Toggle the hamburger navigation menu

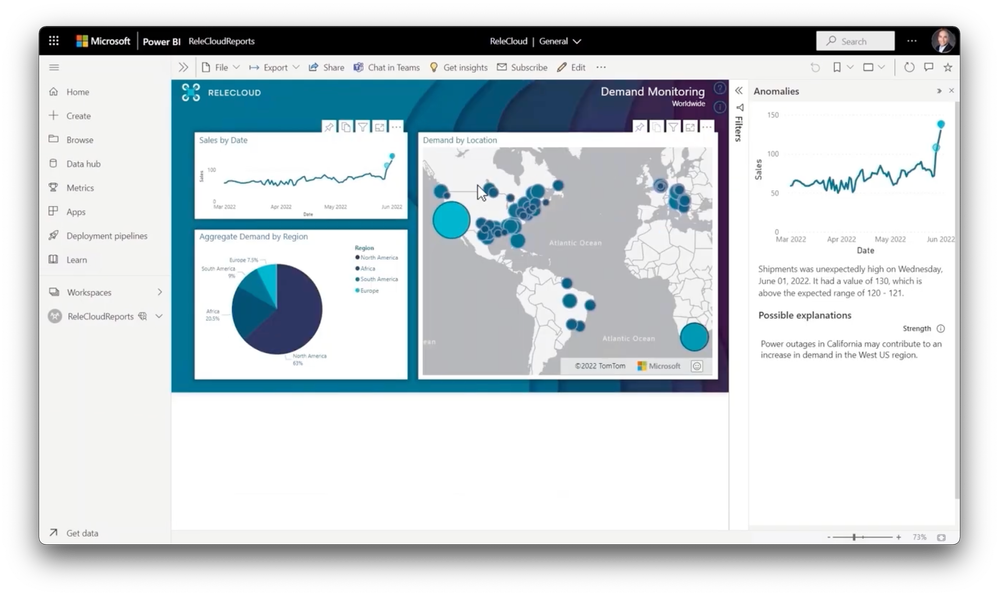point(54,67)
